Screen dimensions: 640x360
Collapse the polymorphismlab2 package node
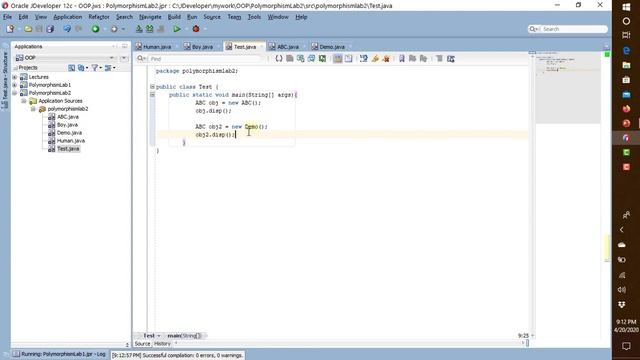click(33, 109)
